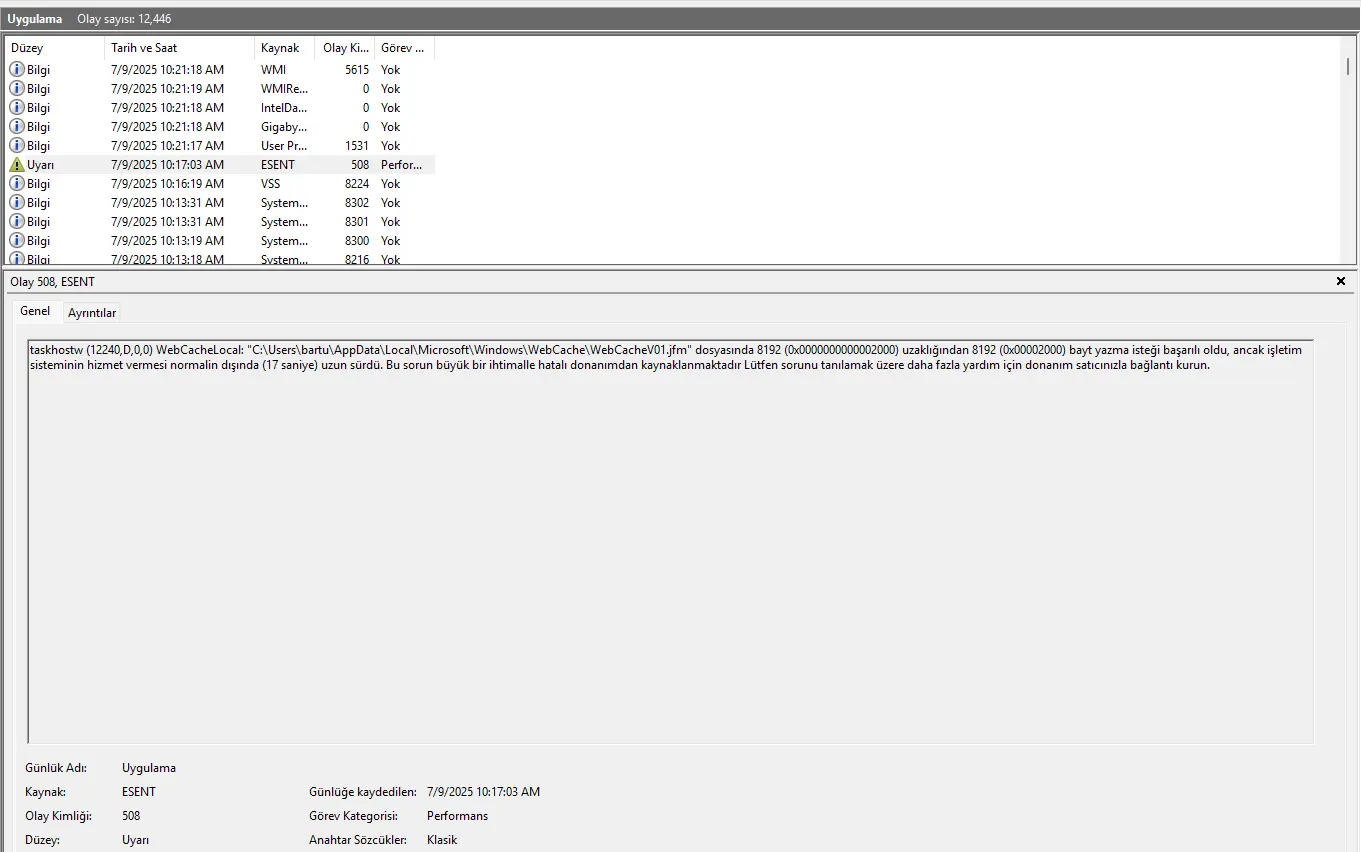1361x852 pixels.
Task: Click Olay Kimliği value 508
Action: [x=131, y=816]
